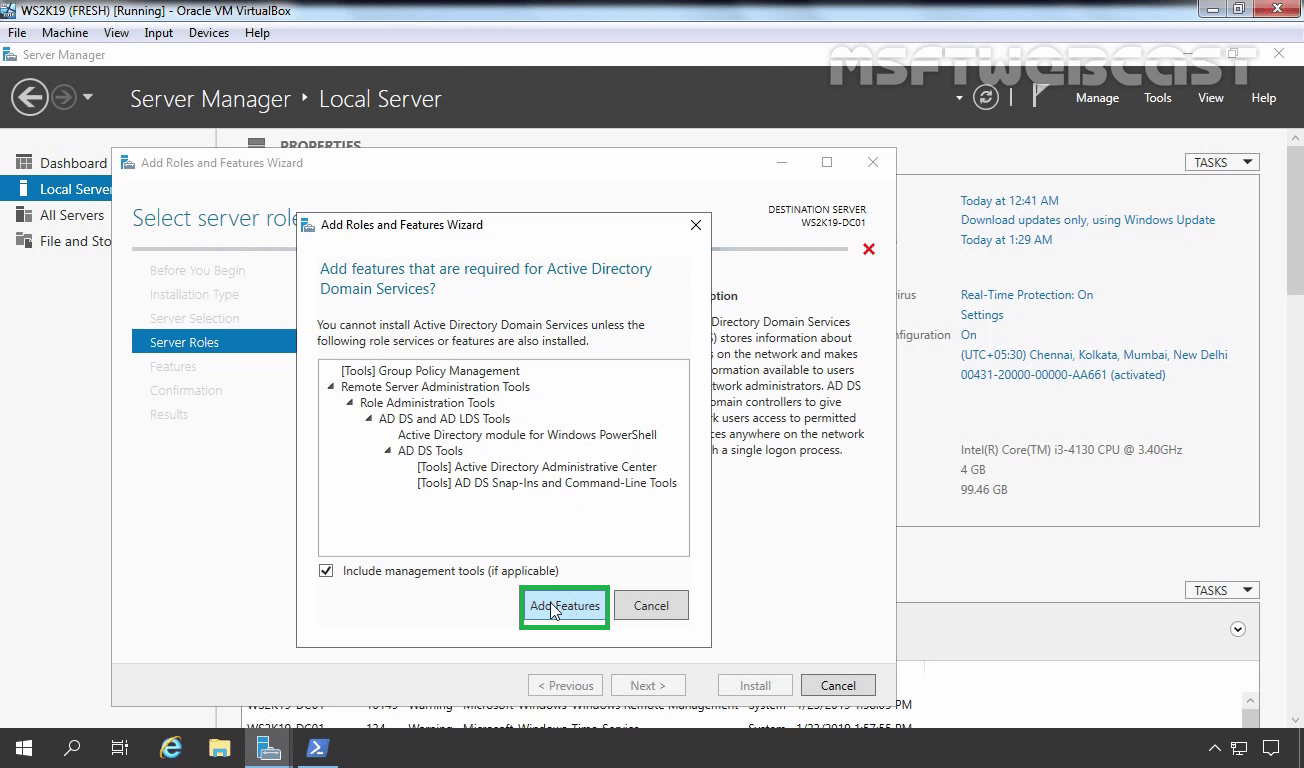Viewport: 1304px width, 768px height.
Task: Open the Settings link
Action: pyautogui.click(x=982, y=315)
